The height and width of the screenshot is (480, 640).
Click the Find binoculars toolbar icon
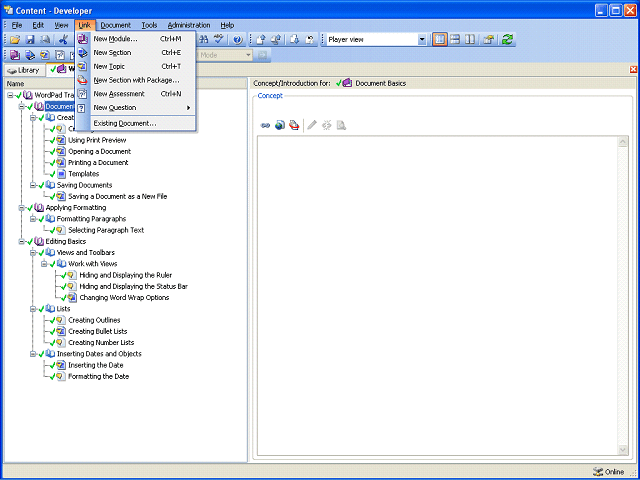[x=204, y=40]
